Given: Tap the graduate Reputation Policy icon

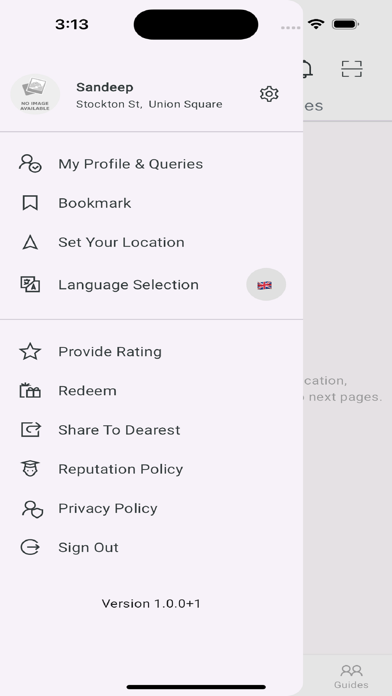Looking at the screenshot, I should tap(30, 469).
